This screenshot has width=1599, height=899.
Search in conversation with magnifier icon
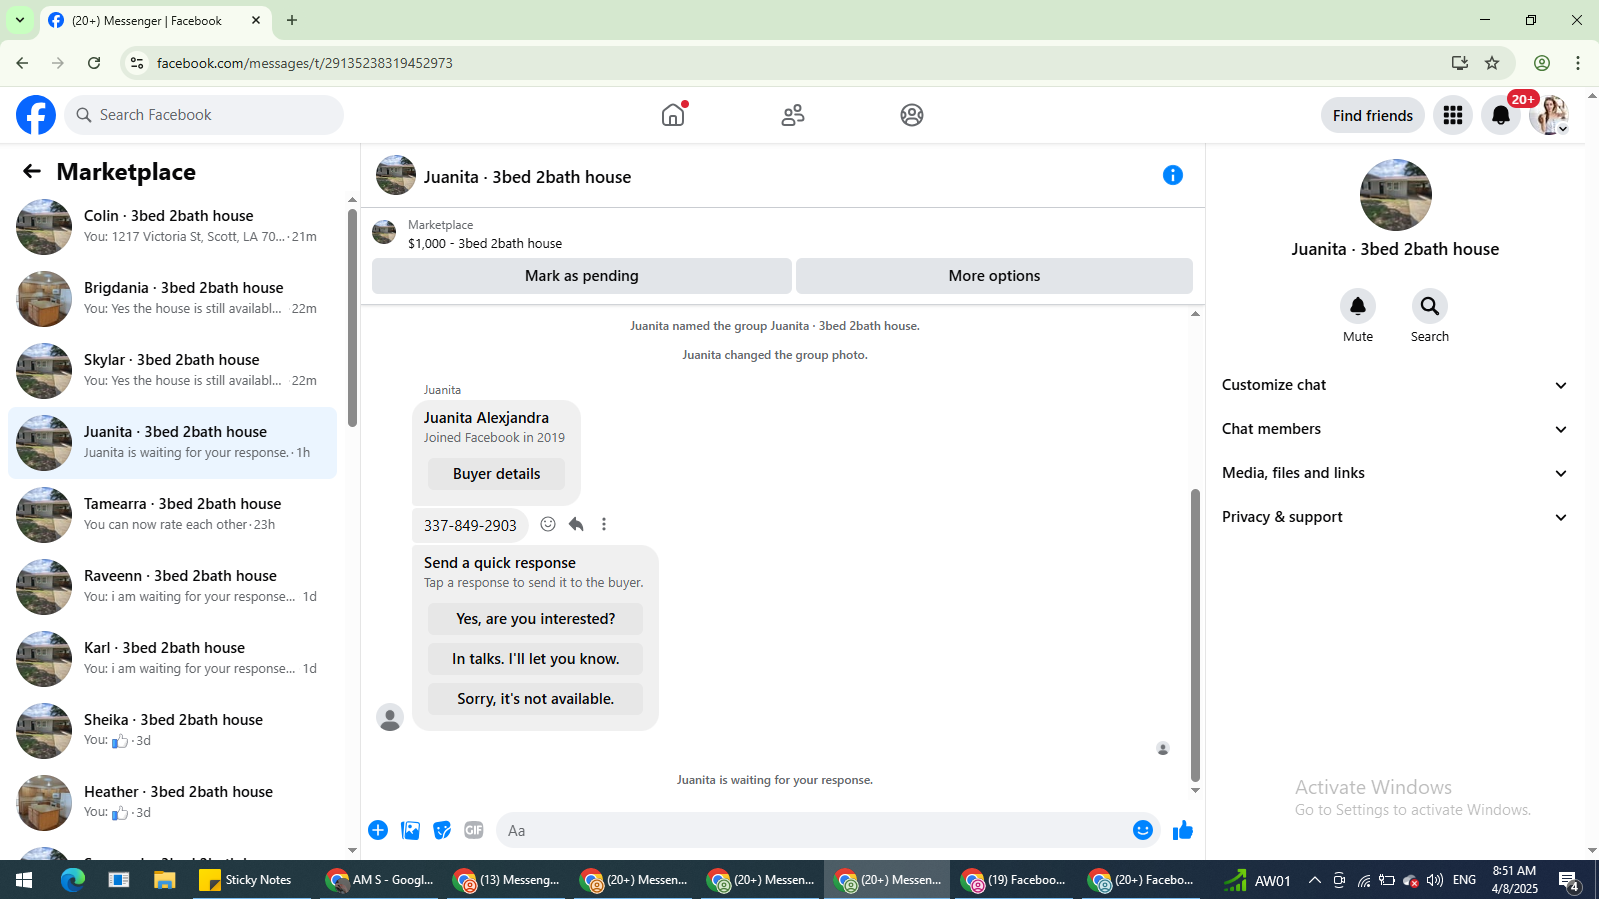click(x=1430, y=306)
